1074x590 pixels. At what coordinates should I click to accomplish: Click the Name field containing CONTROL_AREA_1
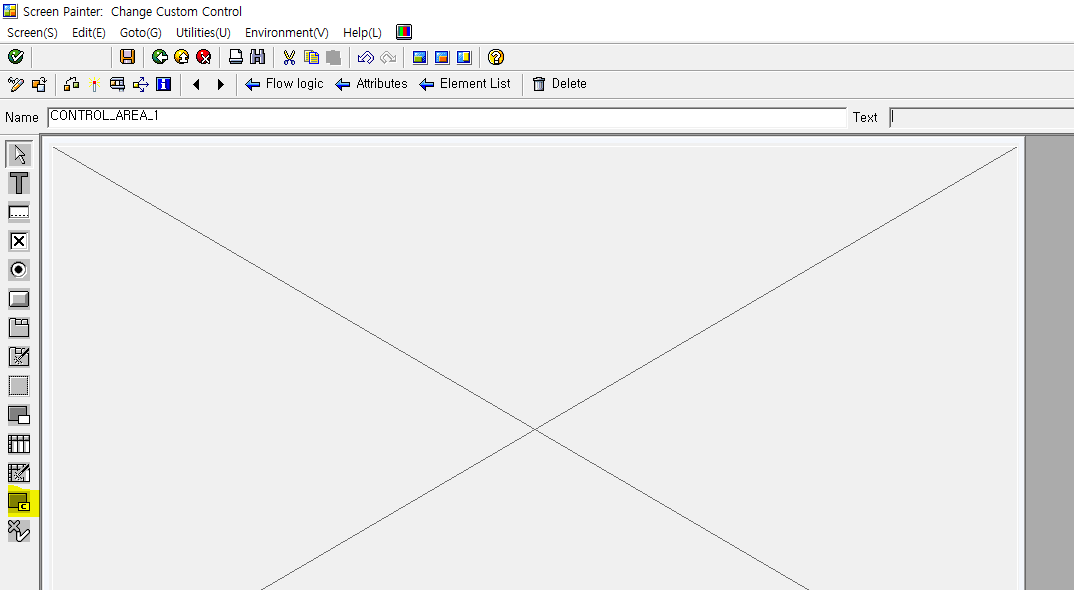pyautogui.click(x=447, y=116)
